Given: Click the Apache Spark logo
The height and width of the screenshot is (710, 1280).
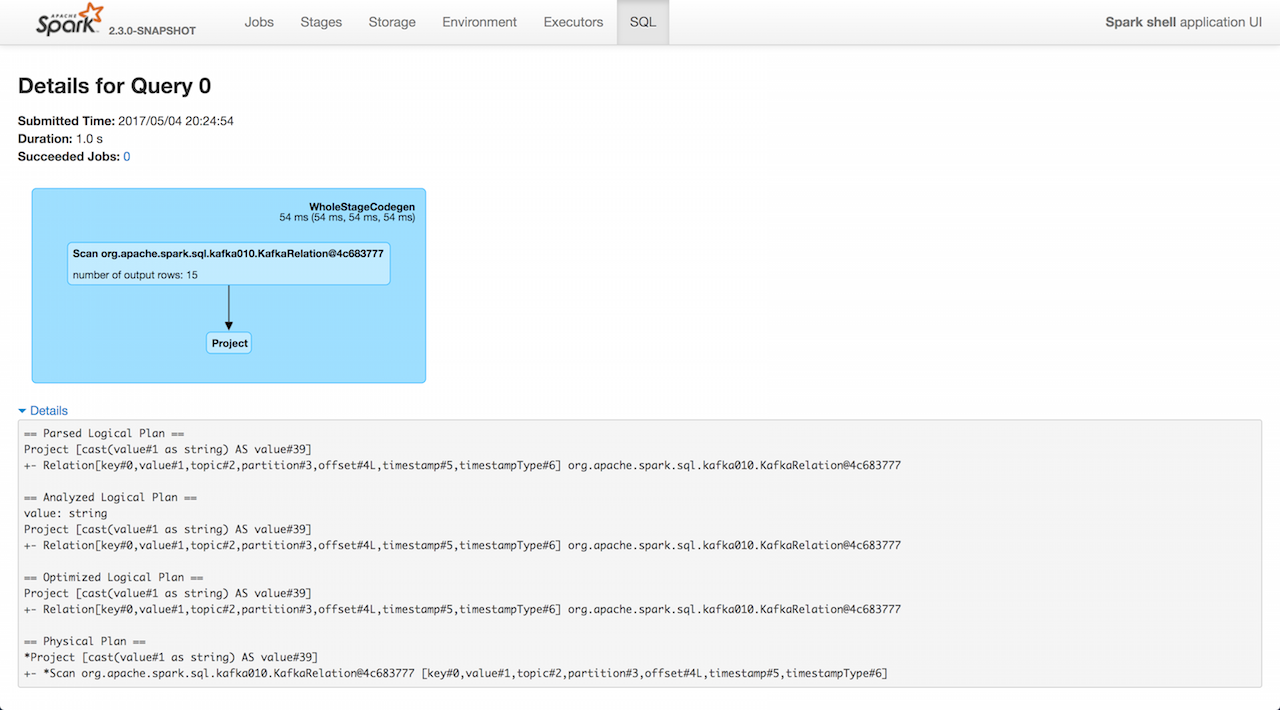Looking at the screenshot, I should (x=68, y=21).
